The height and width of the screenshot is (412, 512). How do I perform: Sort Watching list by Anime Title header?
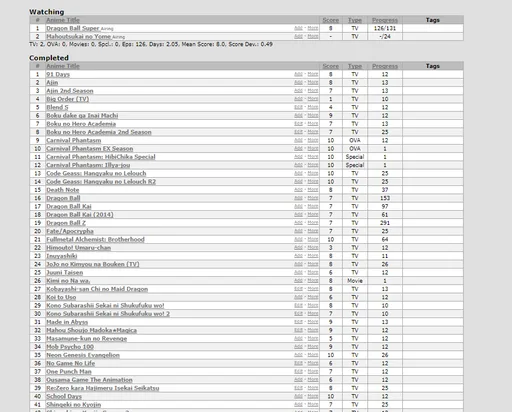pyautogui.click(x=63, y=20)
